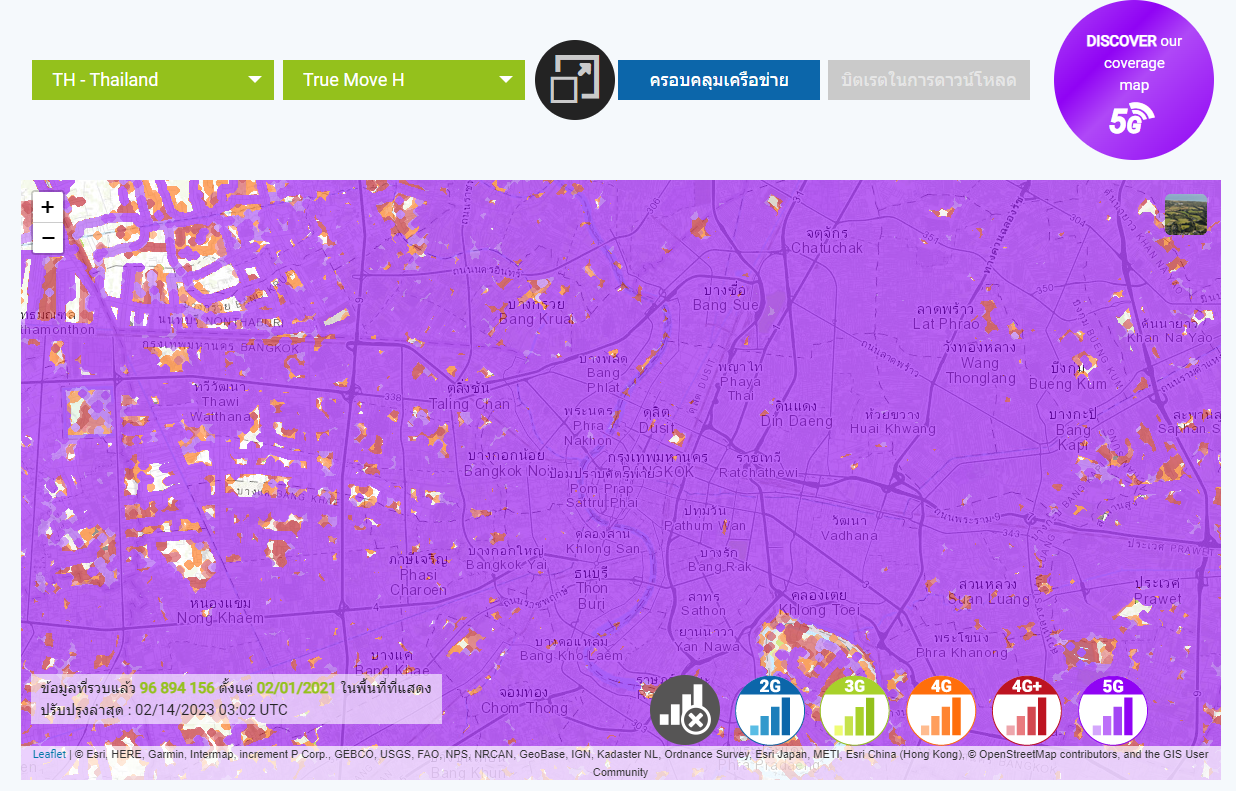Image resolution: width=1236 pixels, height=791 pixels.
Task: Toggle the 5G coverage layer
Action: point(1113,711)
